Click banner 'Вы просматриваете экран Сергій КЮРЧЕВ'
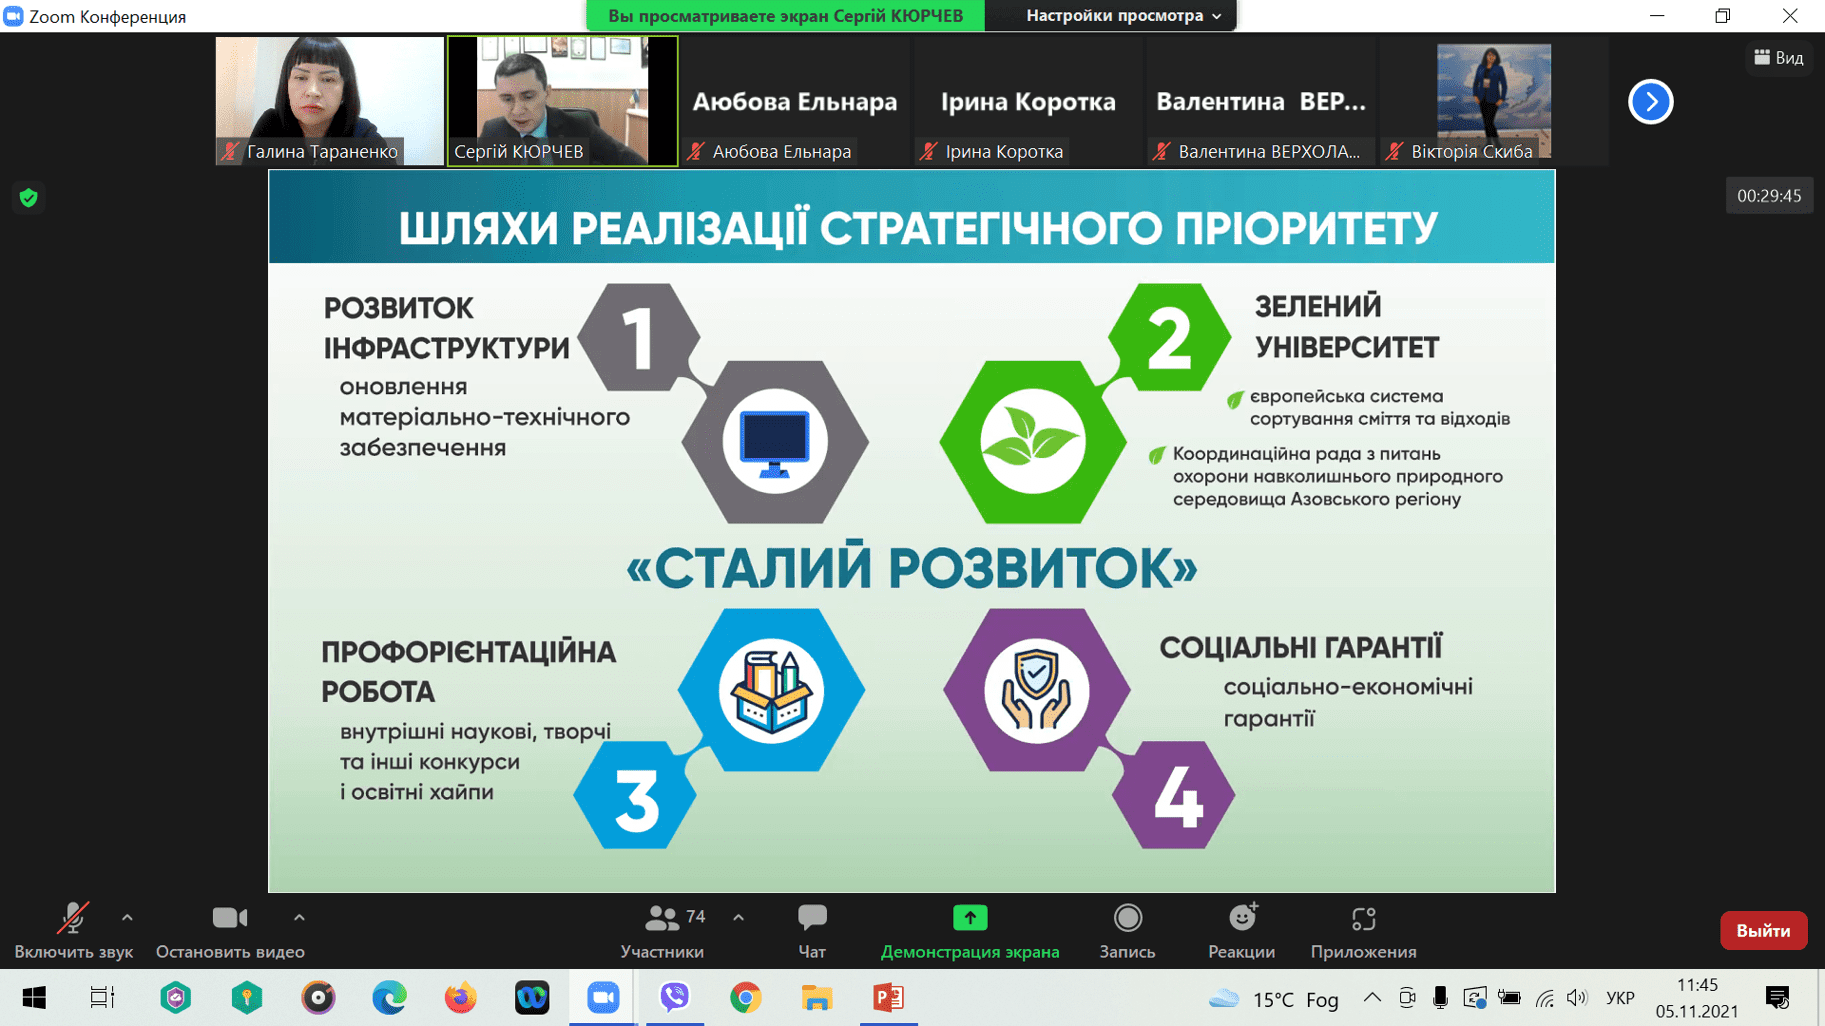Image resolution: width=1825 pixels, height=1026 pixels. (x=786, y=16)
